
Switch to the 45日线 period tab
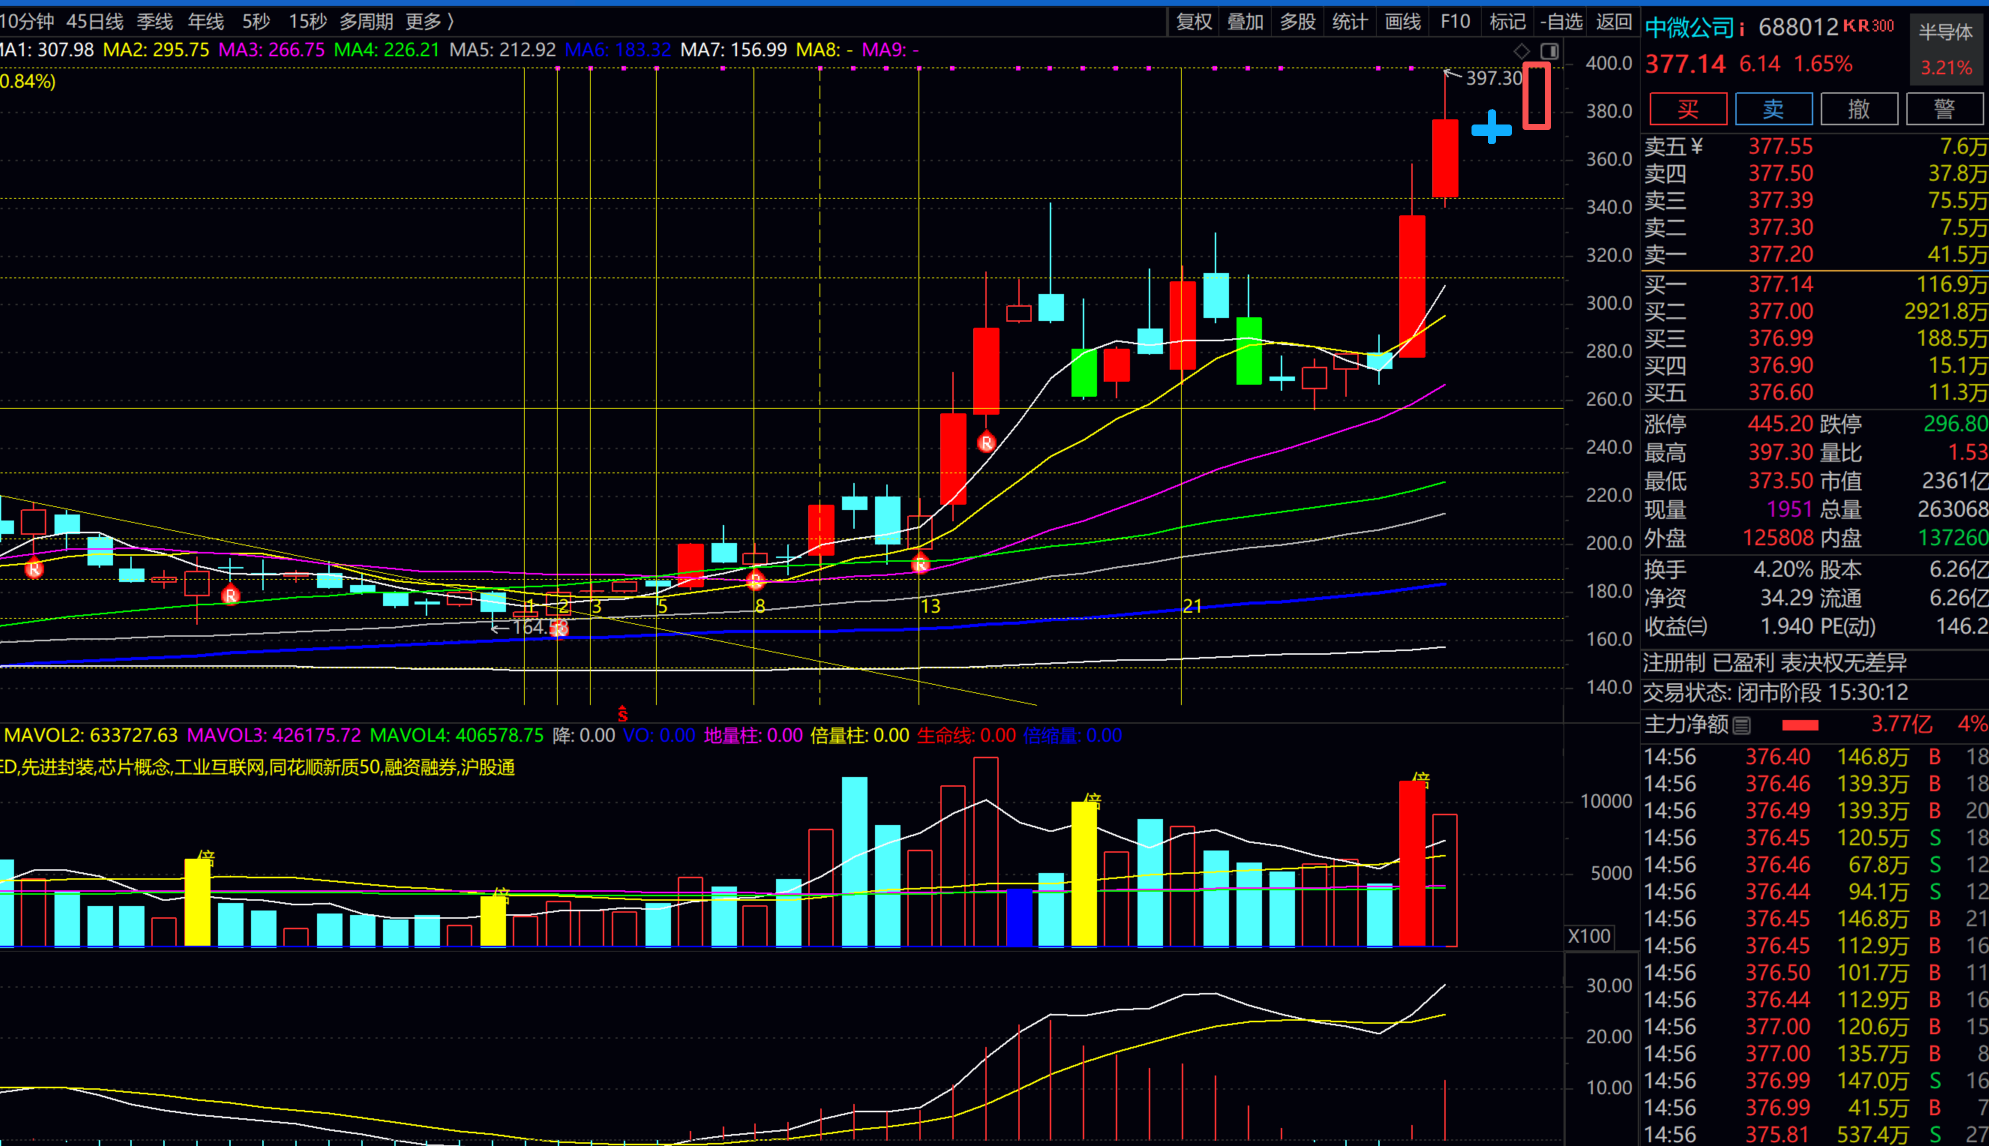coord(95,21)
